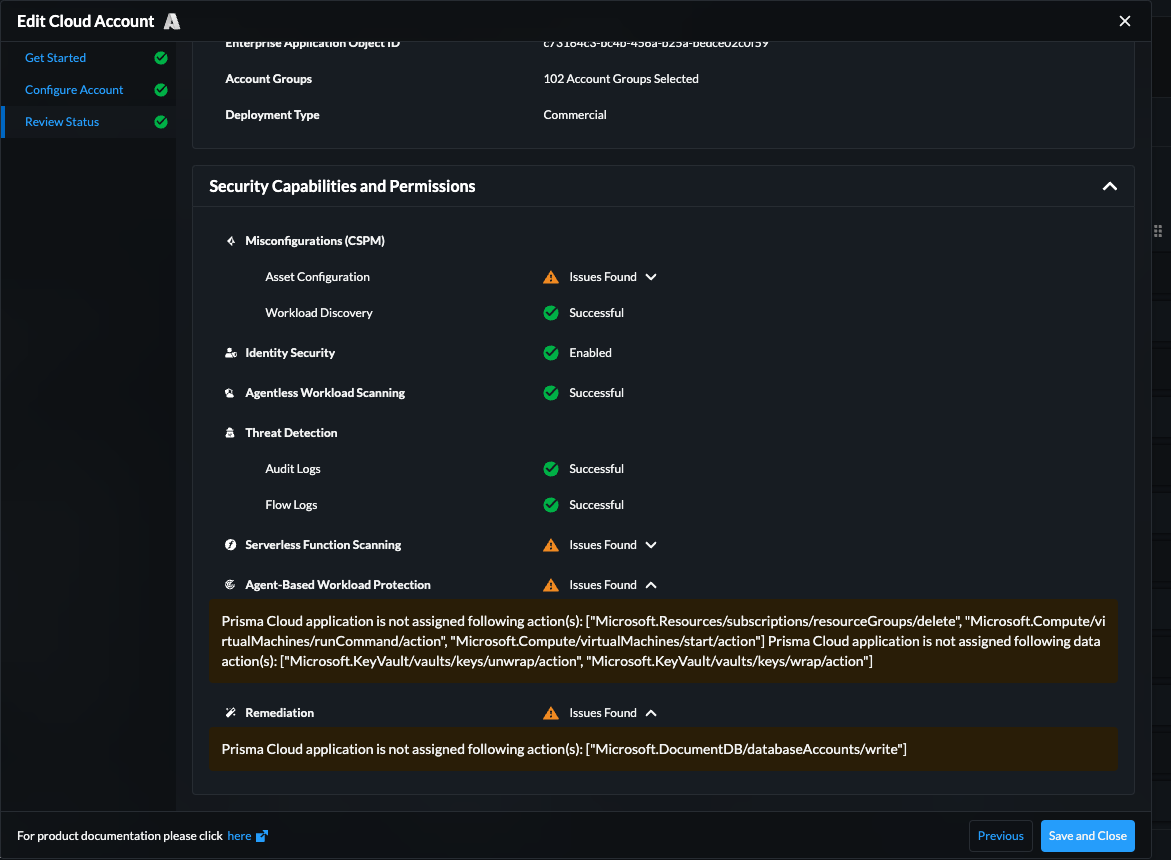The image size is (1171, 860).
Task: Click the Remediation wrench icon
Action: coord(231,712)
